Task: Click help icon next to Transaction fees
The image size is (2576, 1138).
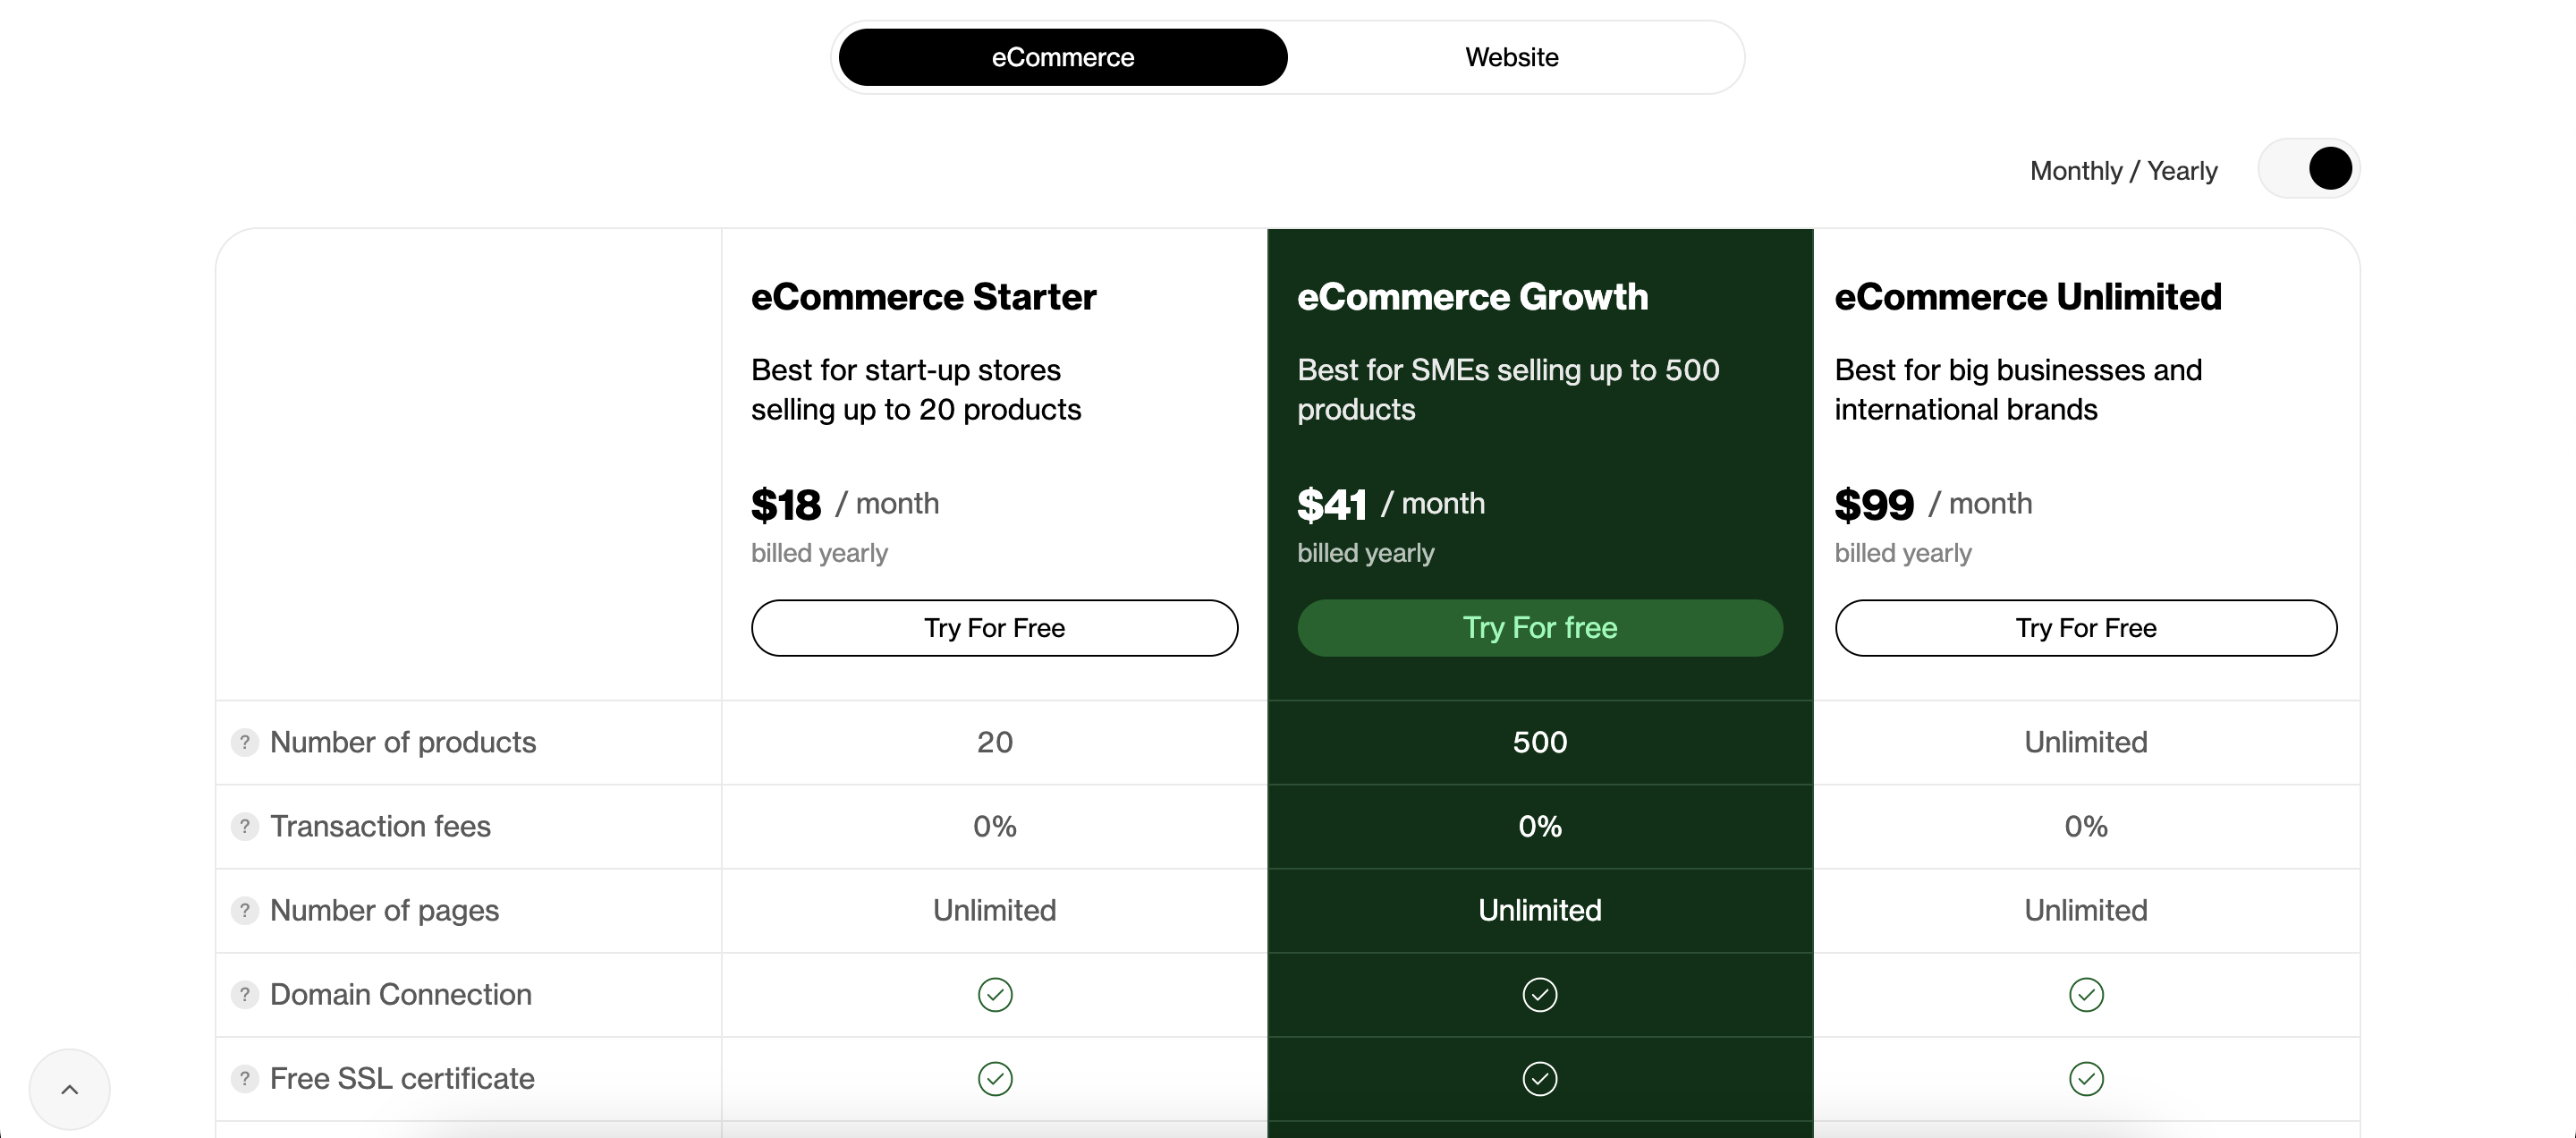Action: tap(244, 826)
